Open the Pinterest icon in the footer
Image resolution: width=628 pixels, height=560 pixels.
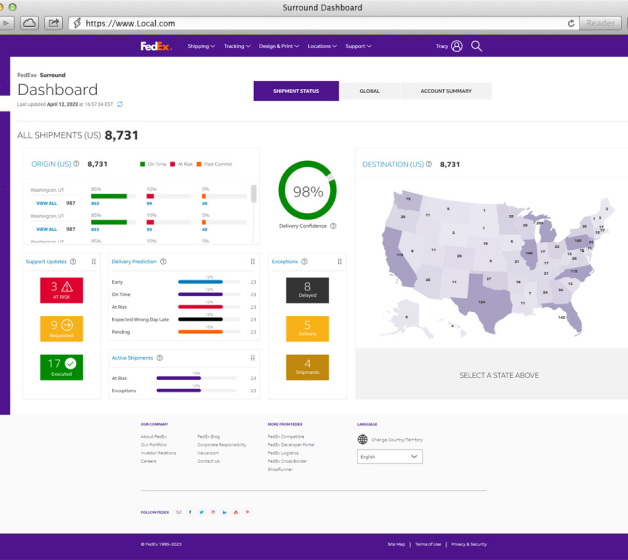248,512
